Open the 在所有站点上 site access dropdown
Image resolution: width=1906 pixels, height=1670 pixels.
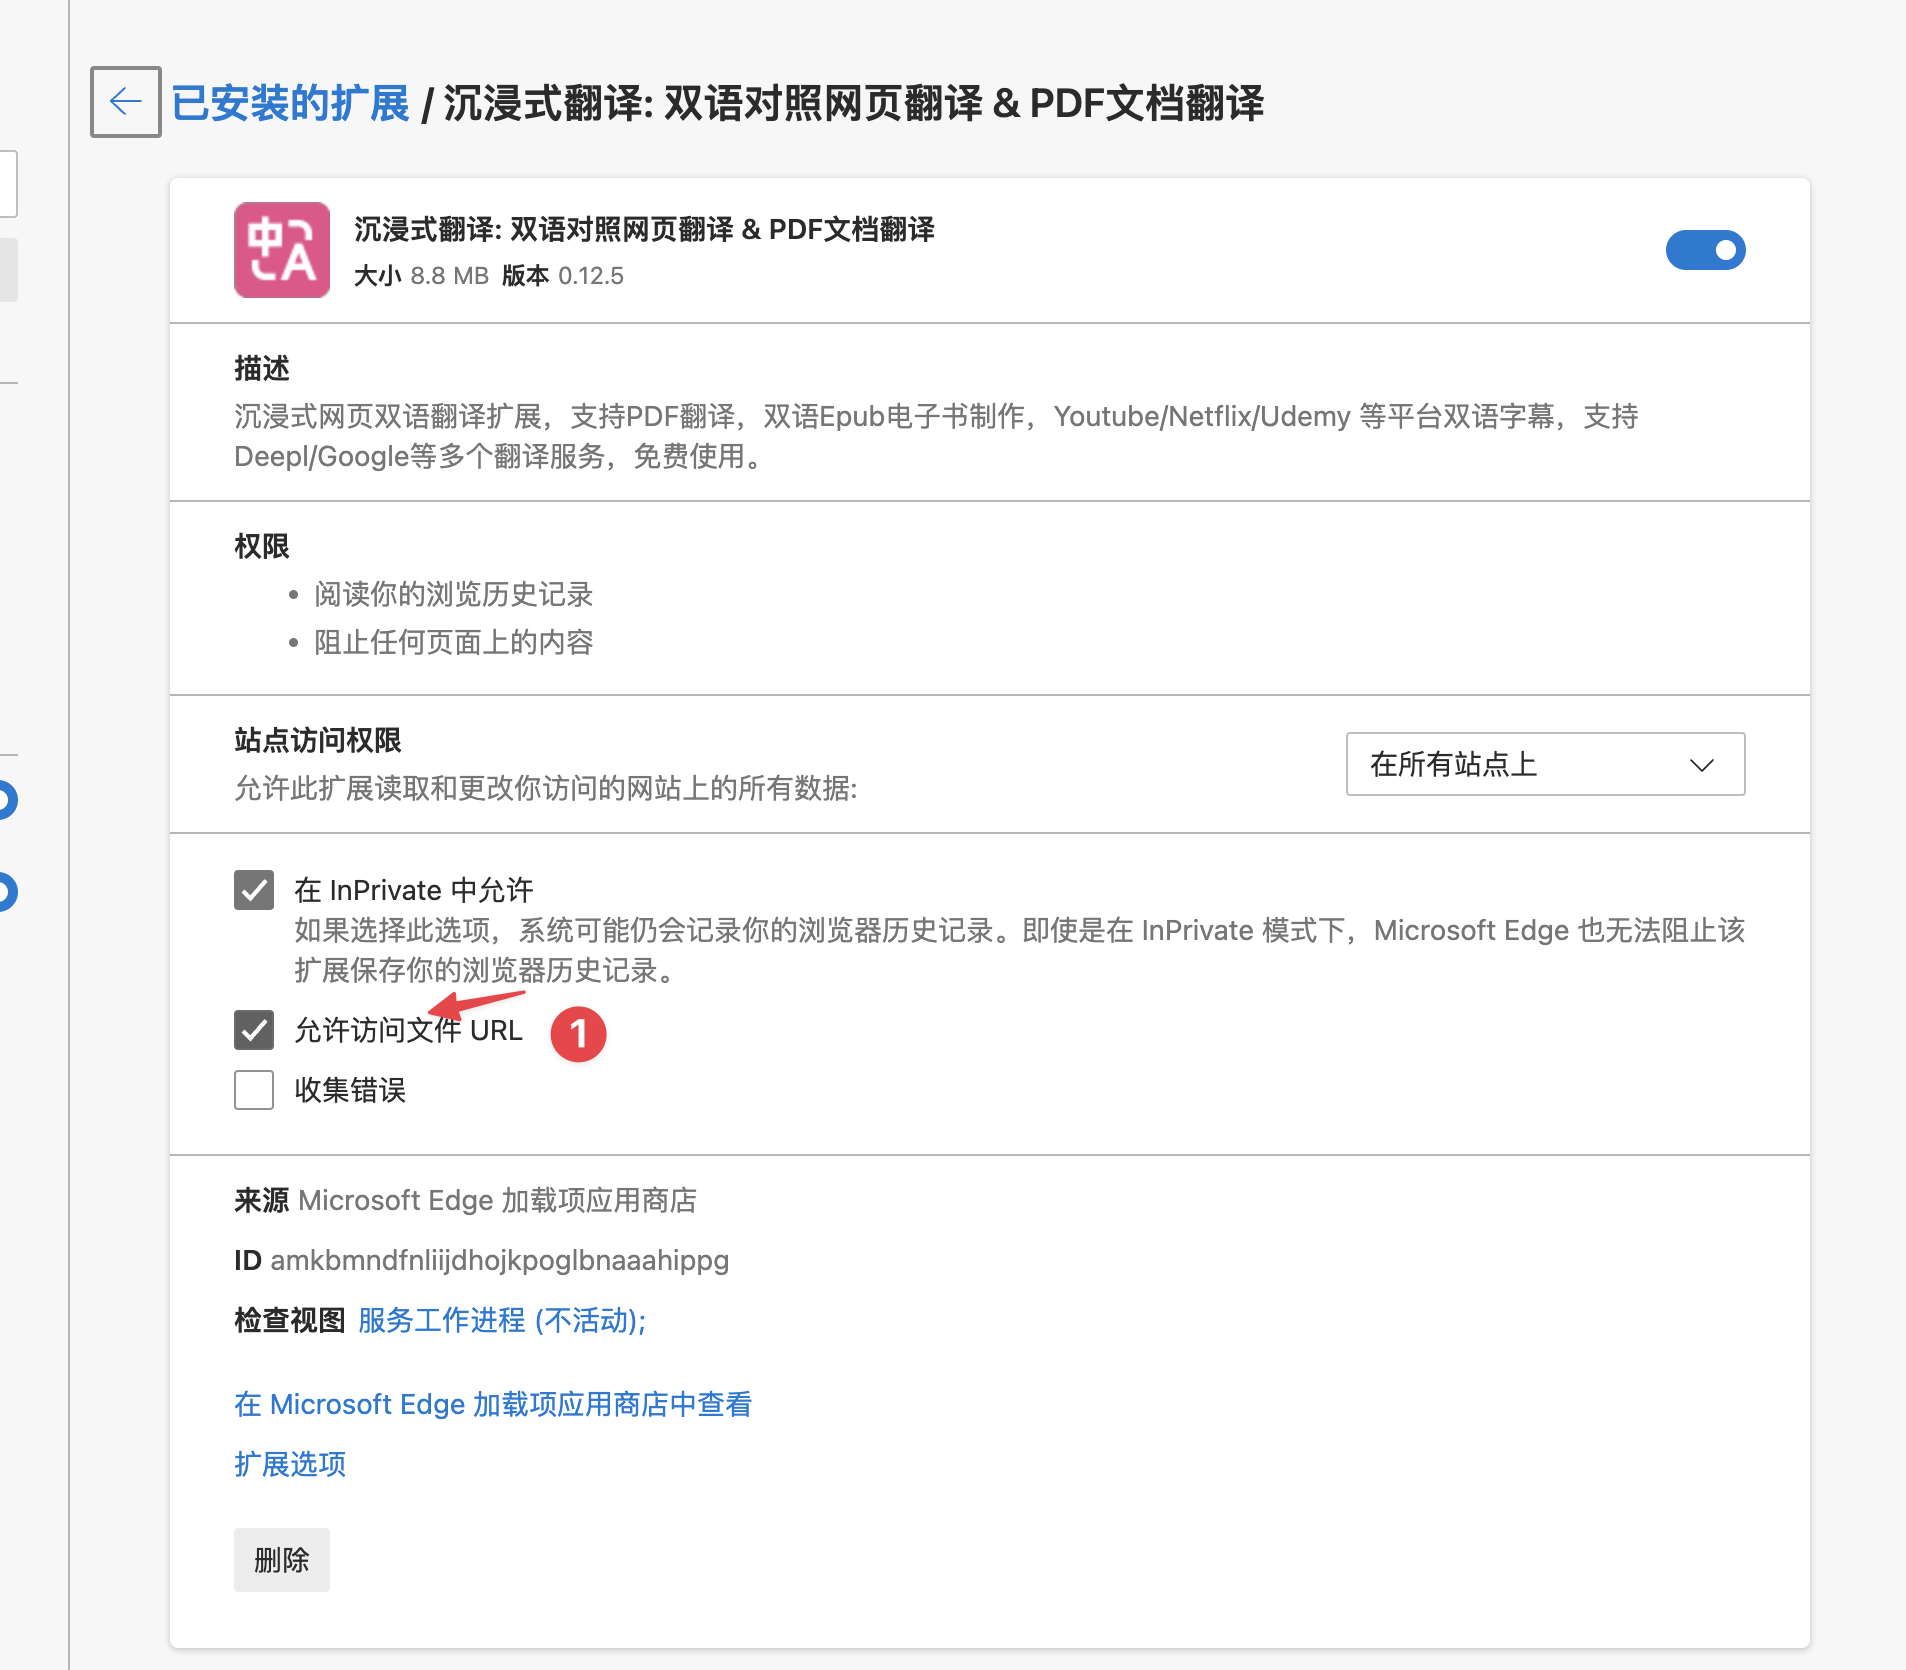(1544, 765)
